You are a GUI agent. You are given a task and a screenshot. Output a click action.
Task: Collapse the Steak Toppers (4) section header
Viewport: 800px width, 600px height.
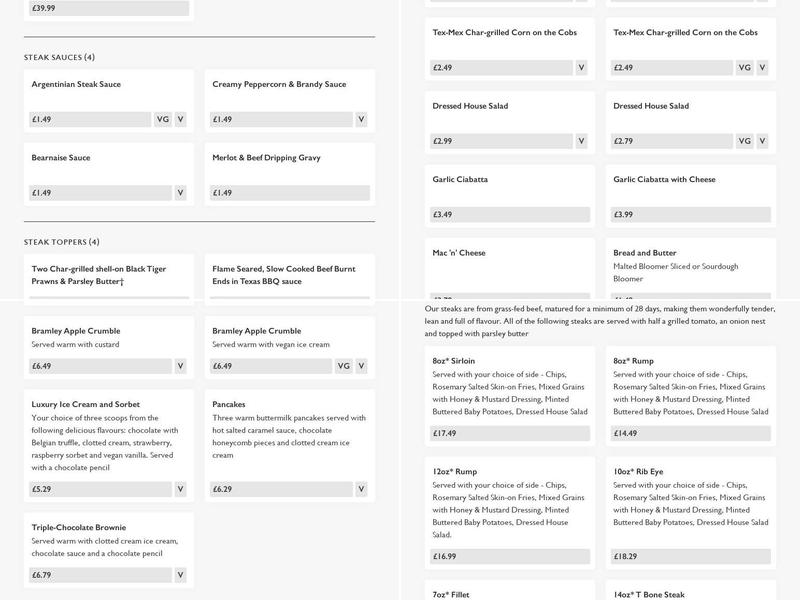click(62, 242)
